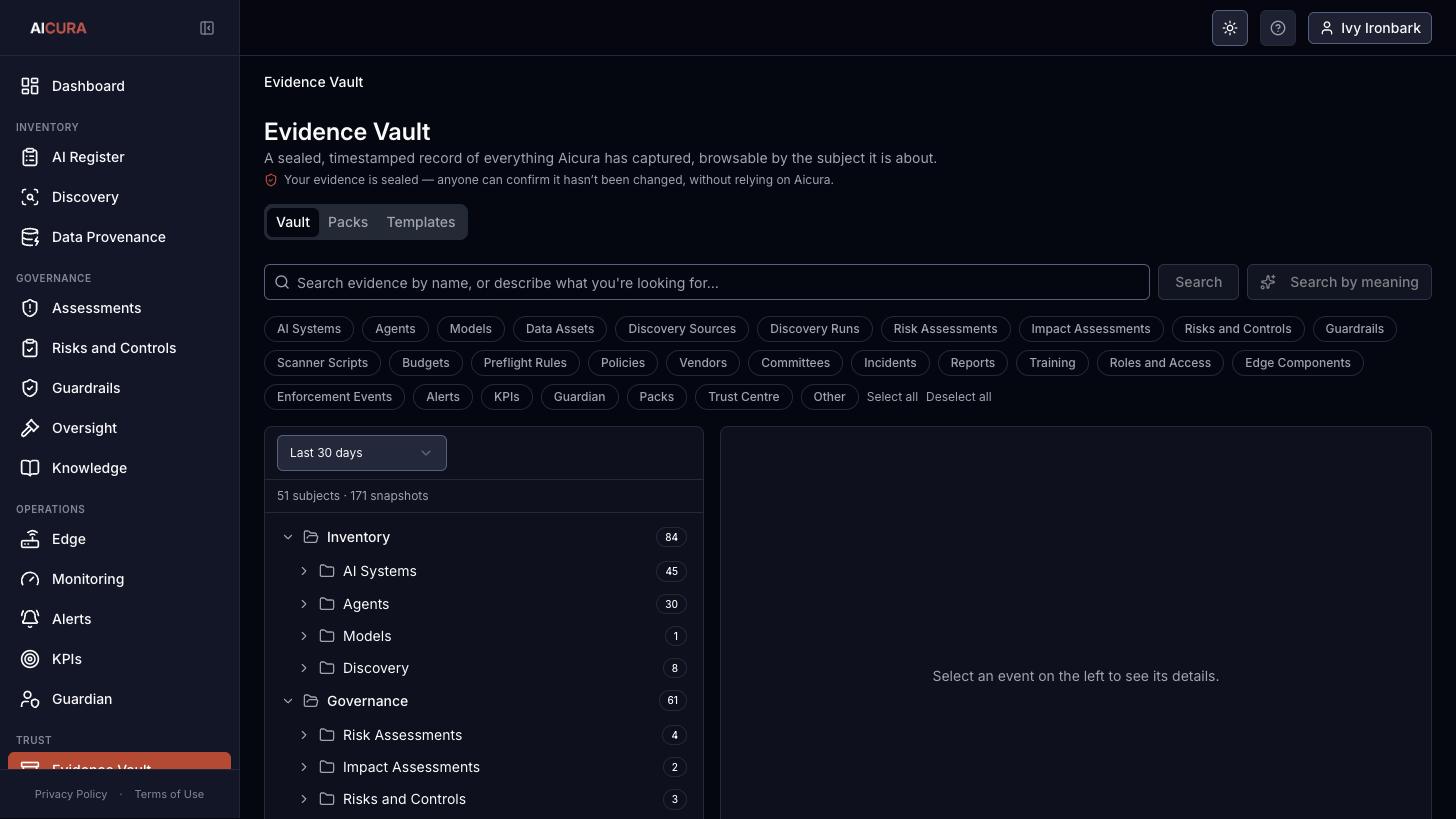Open the Privacy Policy link
Screen dimensions: 1456x819
pyautogui.click(x=71, y=794)
